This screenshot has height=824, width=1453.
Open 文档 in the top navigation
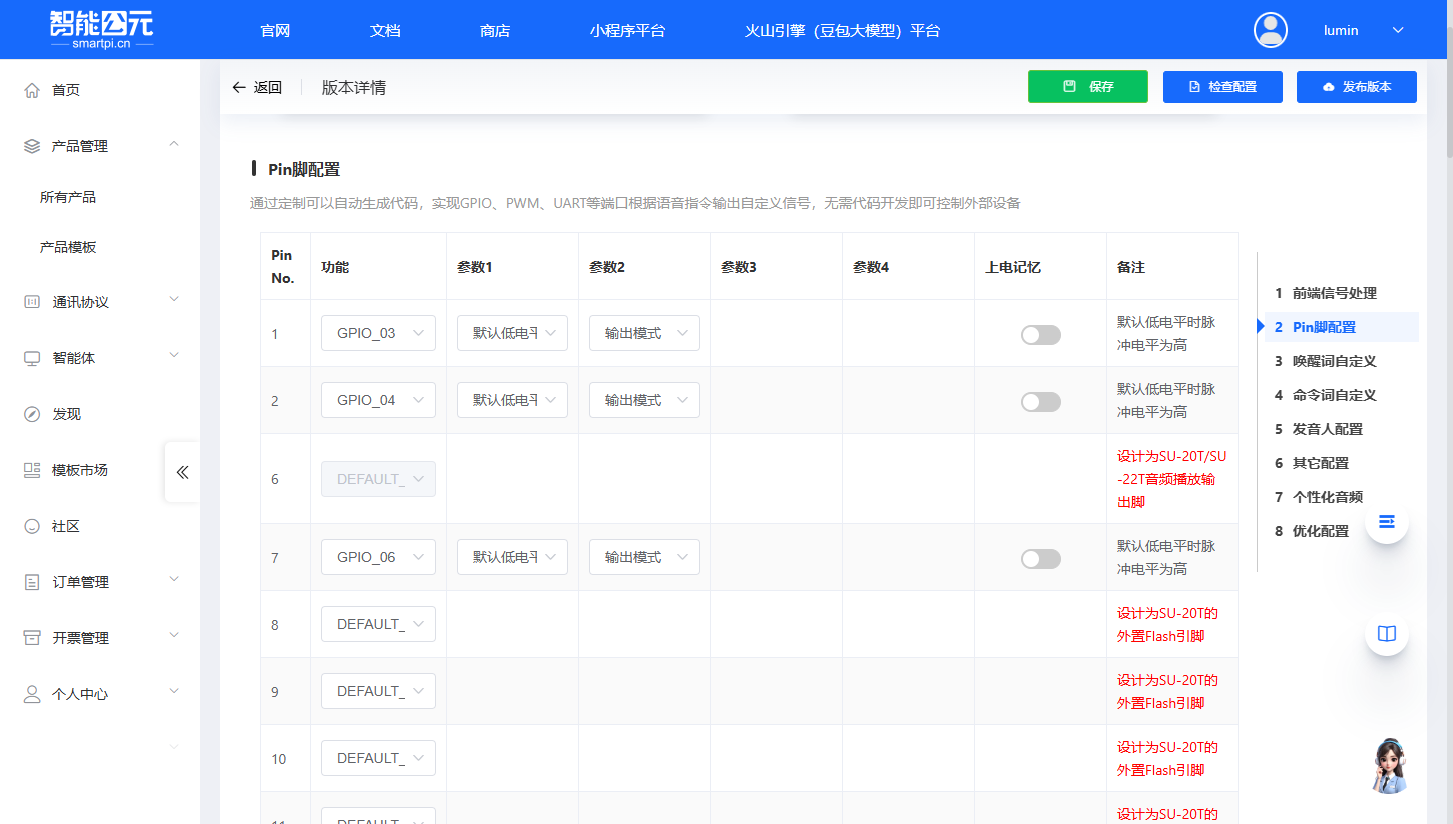tap(385, 30)
